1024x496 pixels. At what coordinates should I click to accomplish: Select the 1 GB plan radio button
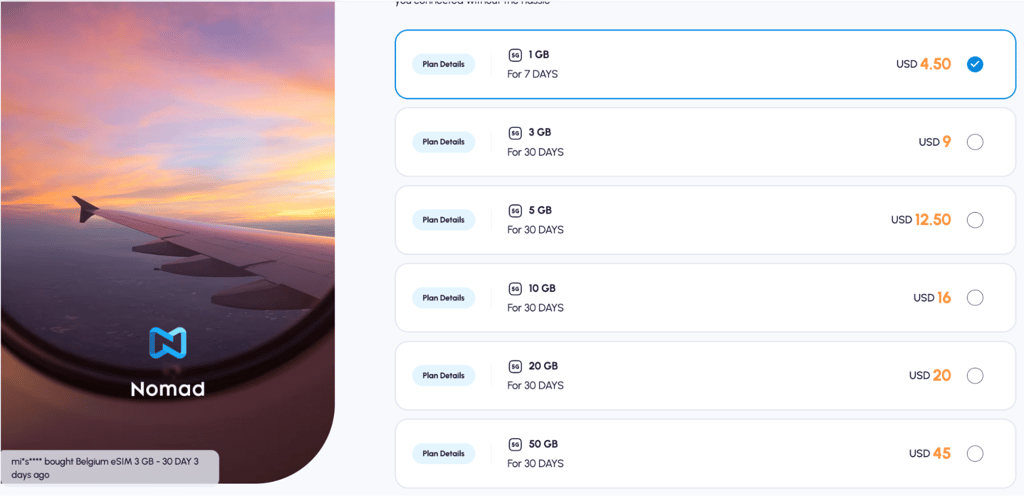(974, 64)
